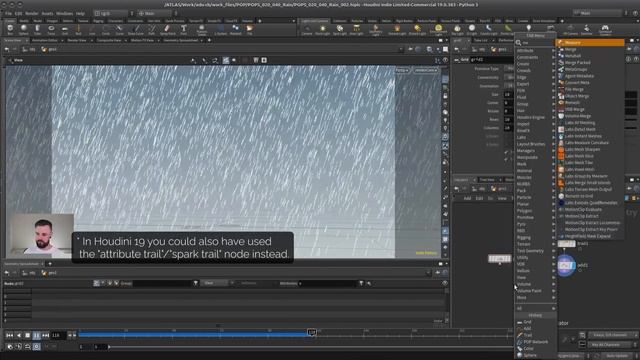Pick Trail from TAB menu history
Screen dimensions: 640x360
tap(535, 335)
